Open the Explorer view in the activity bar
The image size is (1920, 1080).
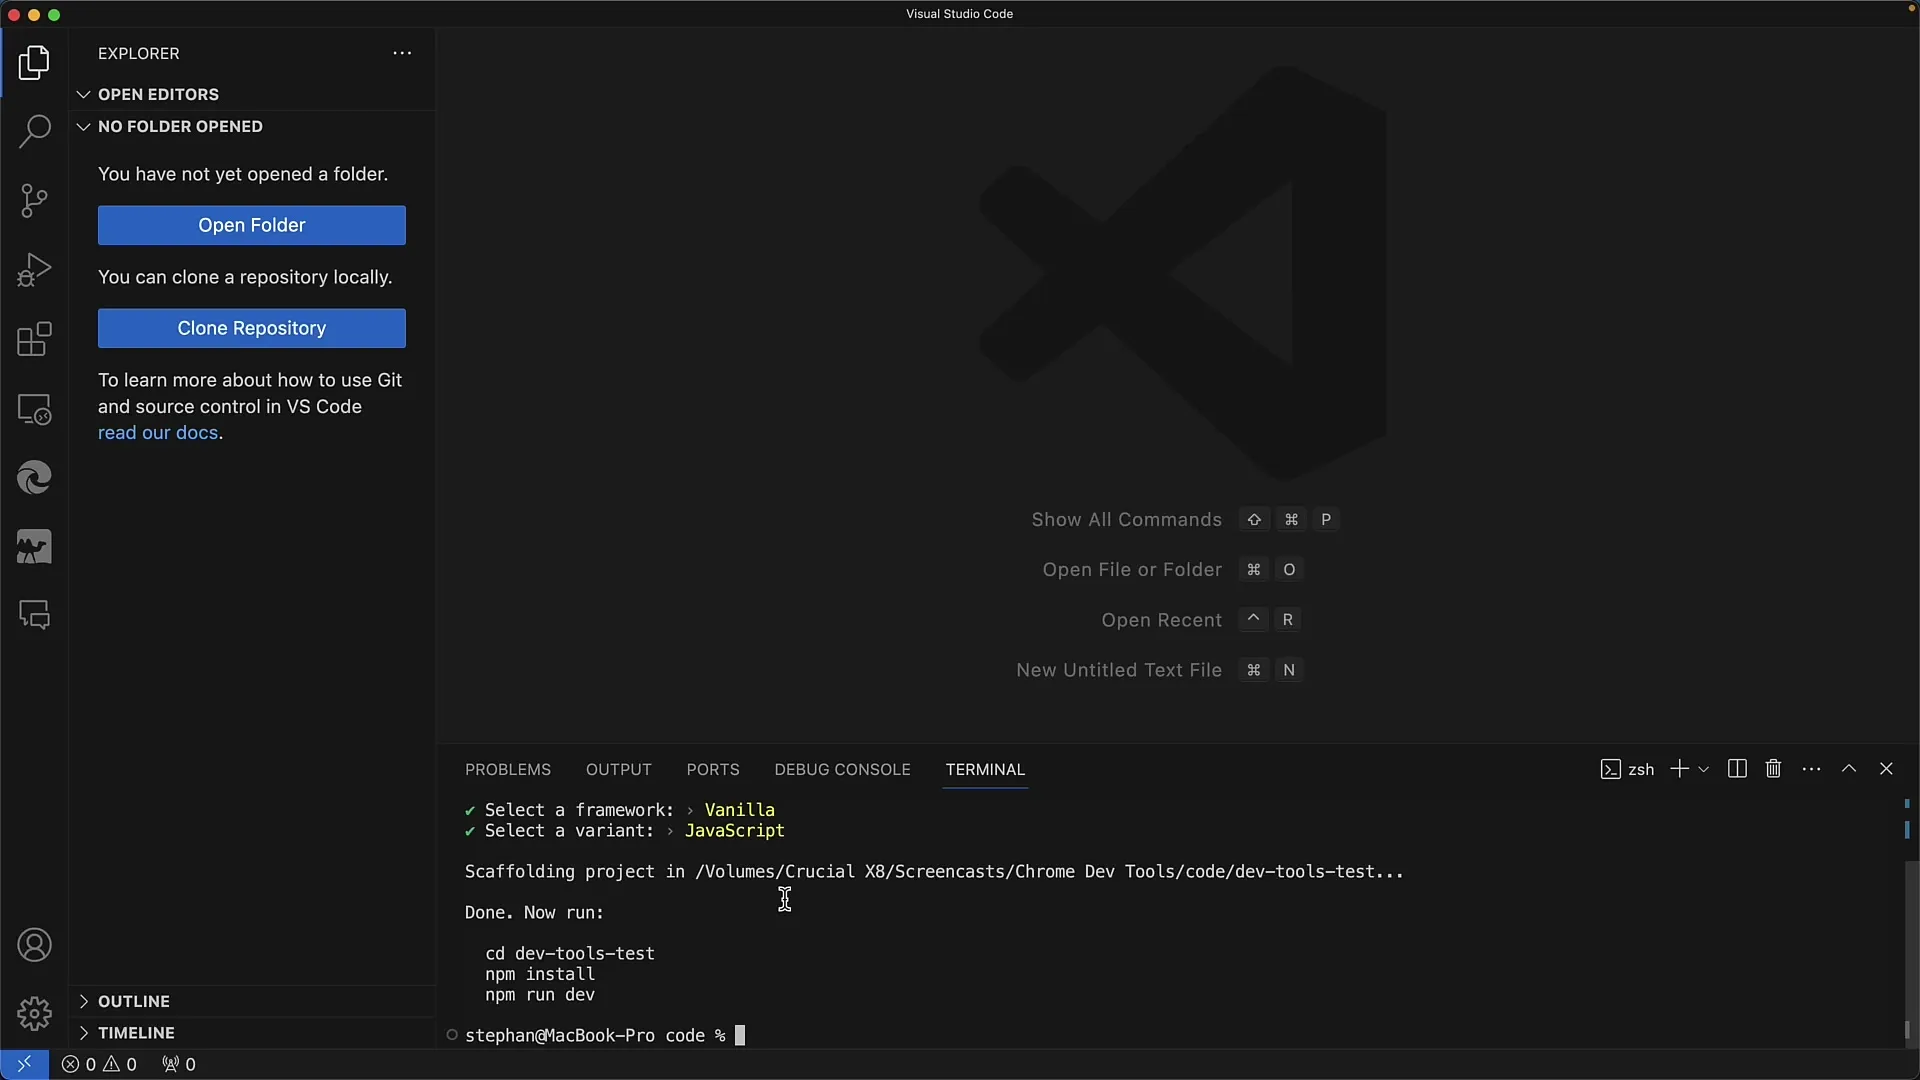[x=34, y=63]
